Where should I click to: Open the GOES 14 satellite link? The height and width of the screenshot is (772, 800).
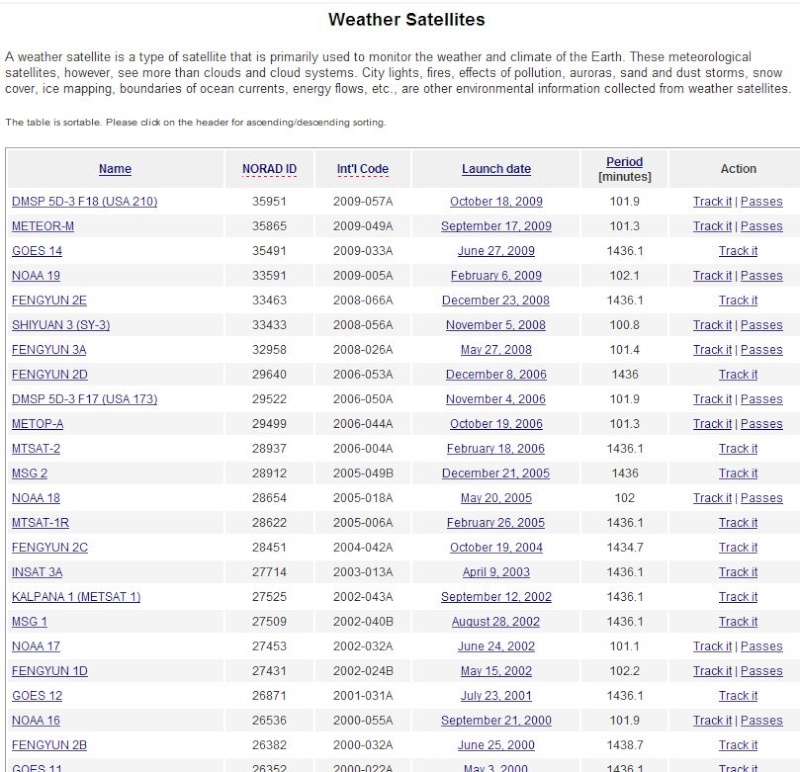click(37, 251)
